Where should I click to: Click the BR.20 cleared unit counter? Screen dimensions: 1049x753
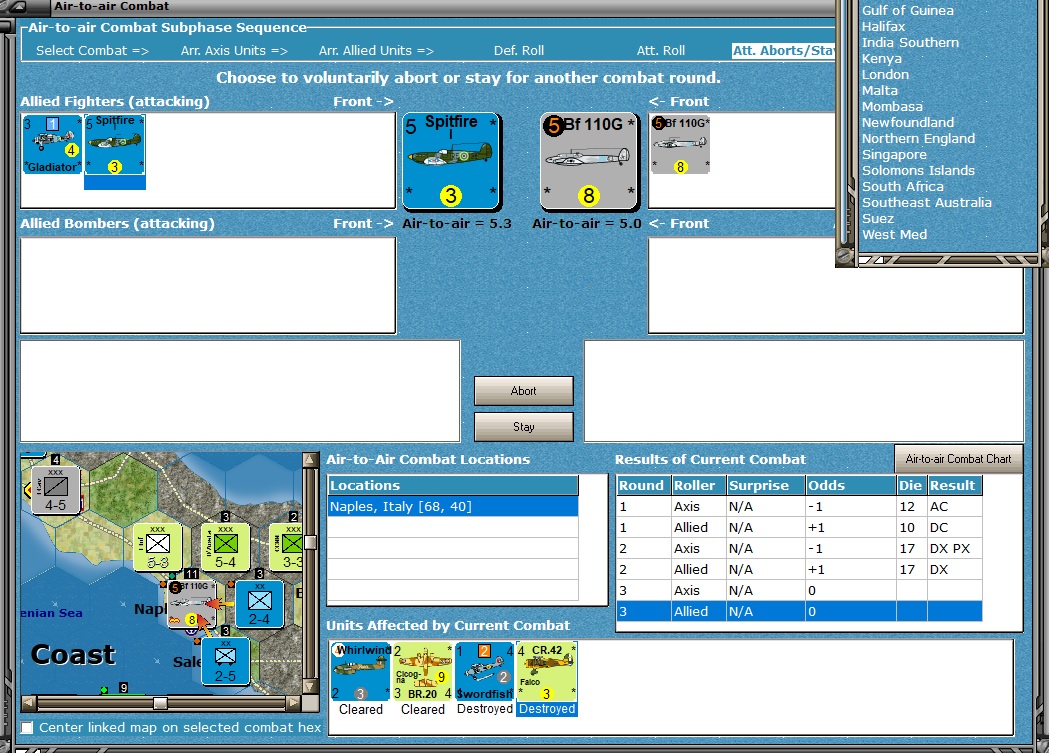pos(423,671)
